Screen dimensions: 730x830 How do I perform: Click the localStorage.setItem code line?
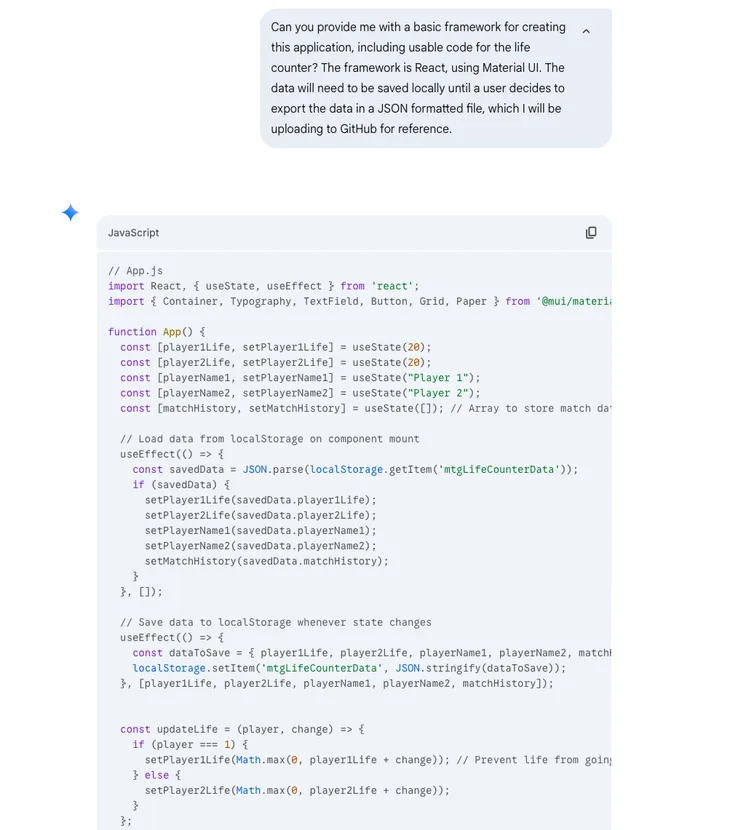(349, 668)
